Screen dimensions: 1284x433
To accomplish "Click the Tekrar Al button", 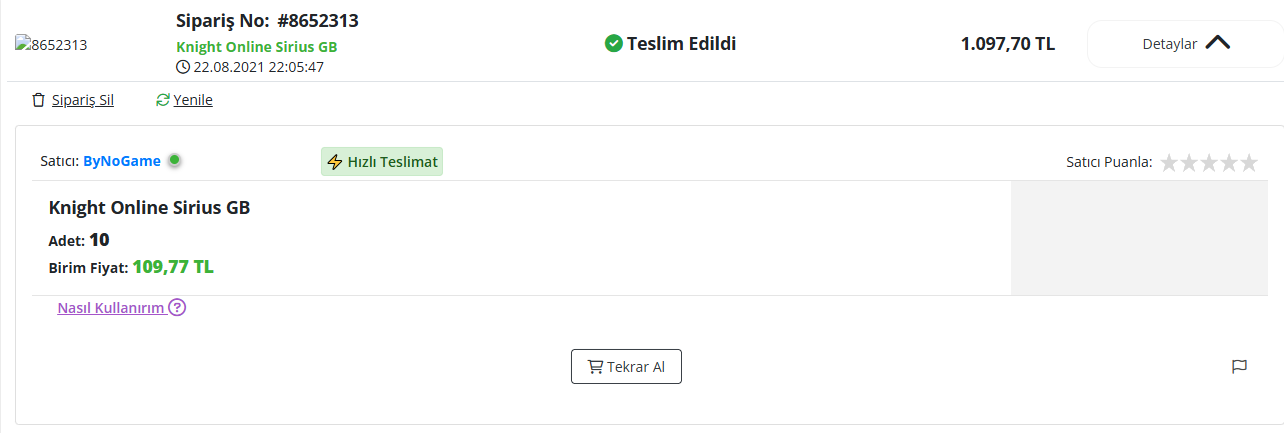I will point(626,367).
